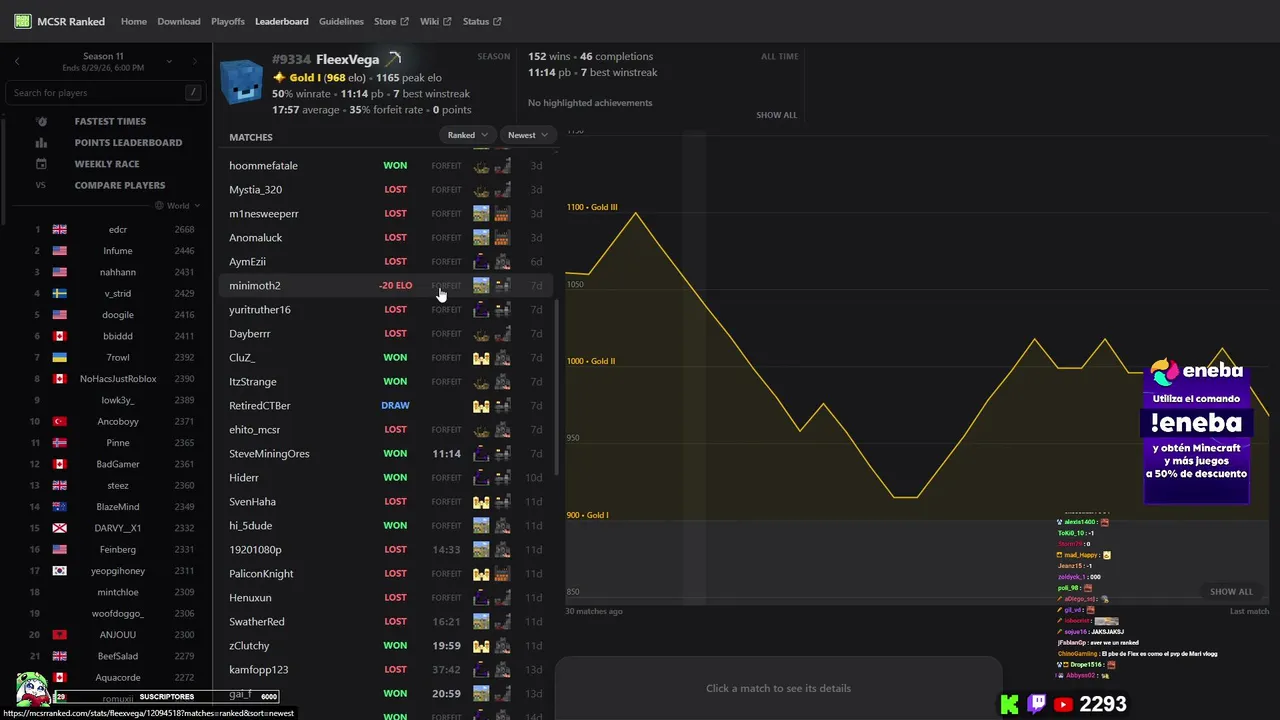1280x720 pixels.
Task: Select the zClutchy match timed 19:59
Action: point(384,646)
